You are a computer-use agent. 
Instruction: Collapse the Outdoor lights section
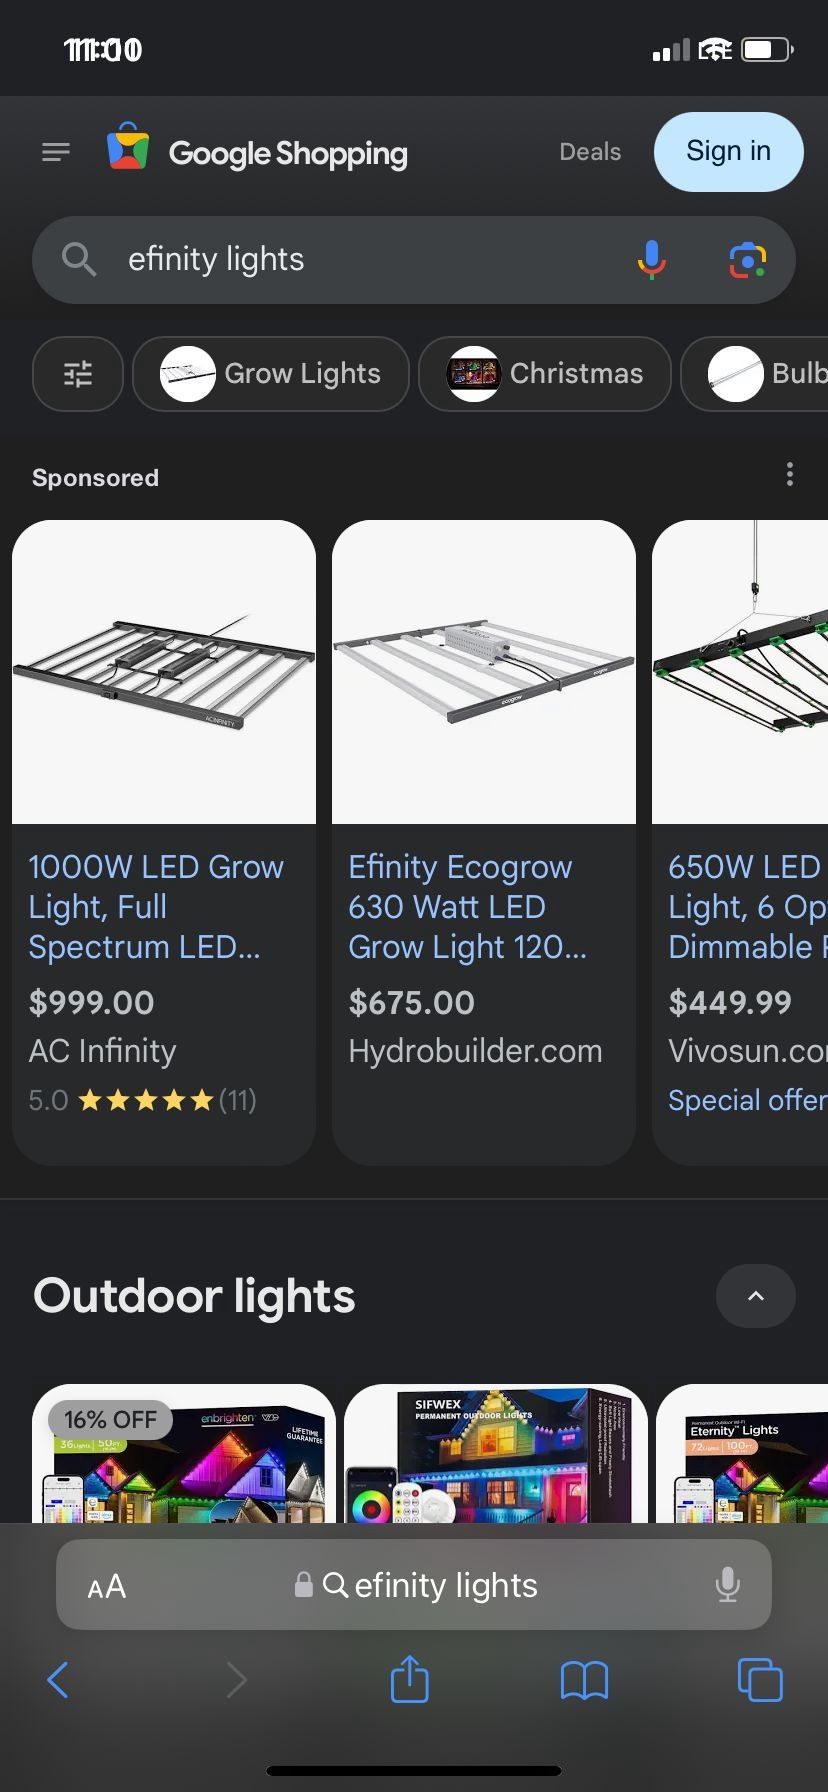click(x=755, y=1296)
